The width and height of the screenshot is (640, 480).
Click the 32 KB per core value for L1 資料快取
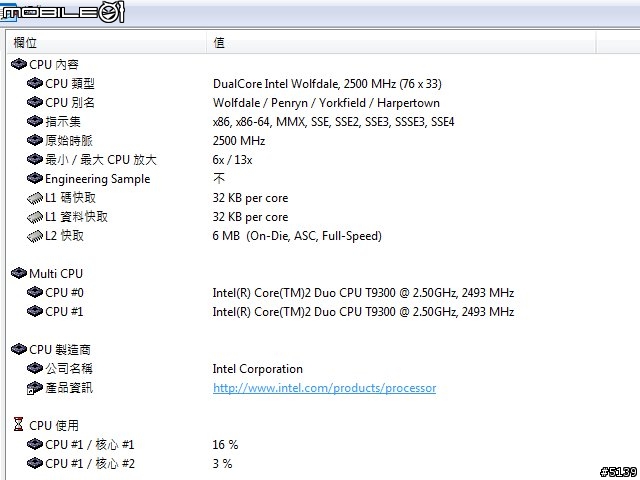pyautogui.click(x=250, y=217)
